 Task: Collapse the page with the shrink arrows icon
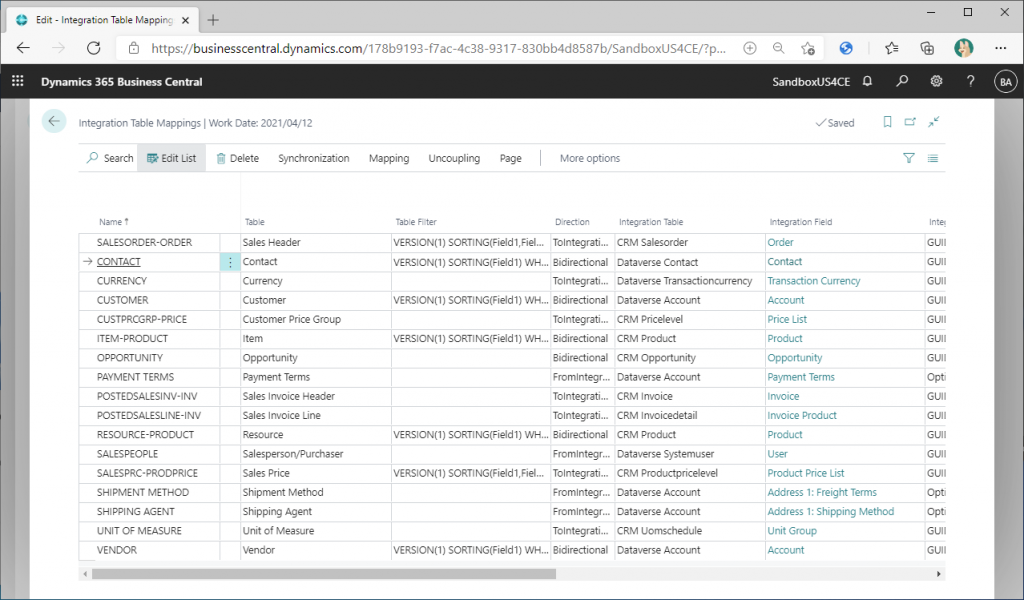pos(934,122)
